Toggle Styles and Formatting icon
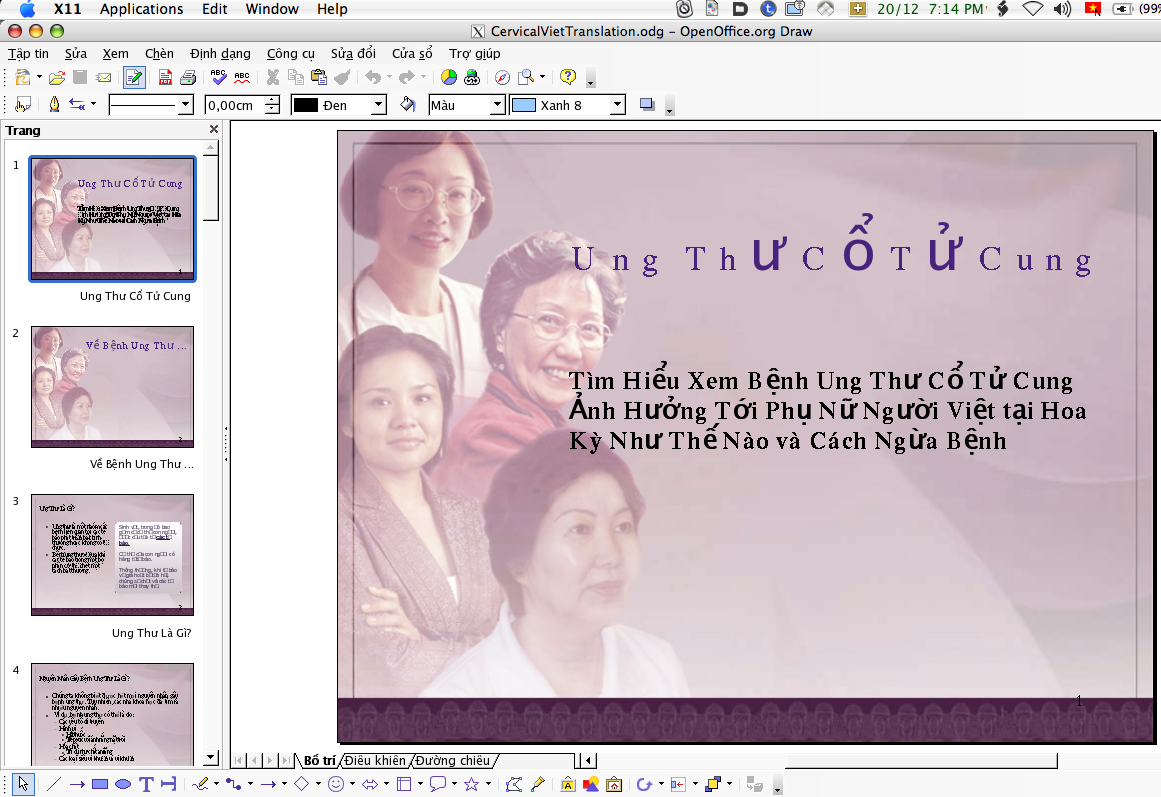Image resolution: width=1161 pixels, height=797 pixels. pos(23,105)
